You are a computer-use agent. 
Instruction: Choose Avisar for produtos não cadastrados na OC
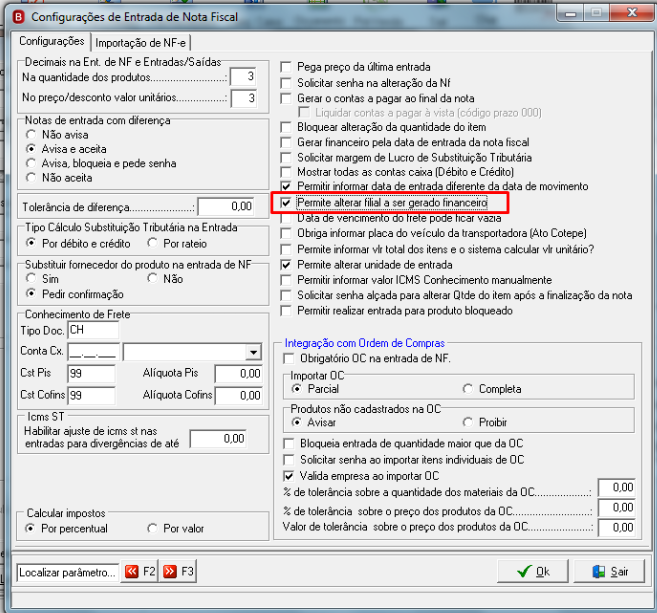pyautogui.click(x=296, y=422)
